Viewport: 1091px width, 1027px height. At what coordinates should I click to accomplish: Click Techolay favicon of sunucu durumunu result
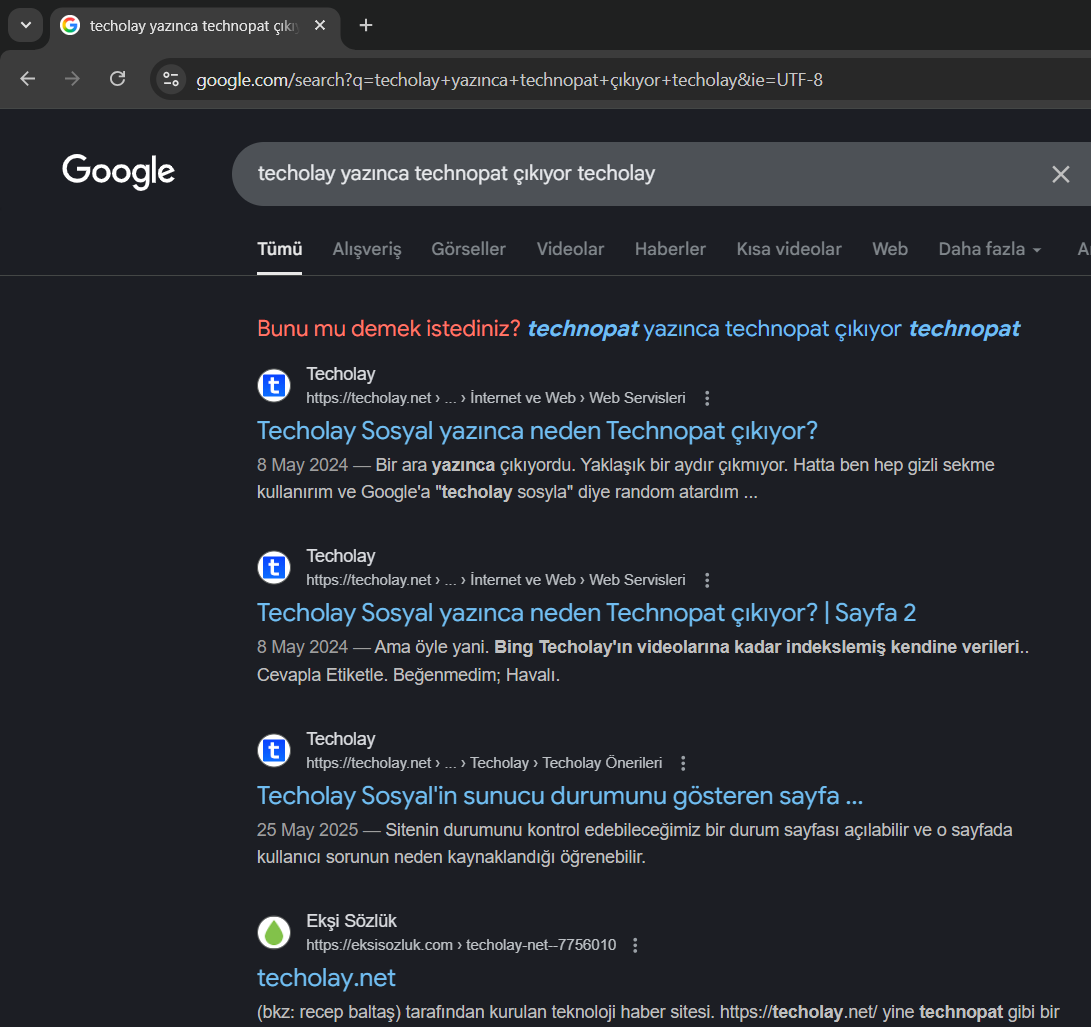(x=274, y=750)
